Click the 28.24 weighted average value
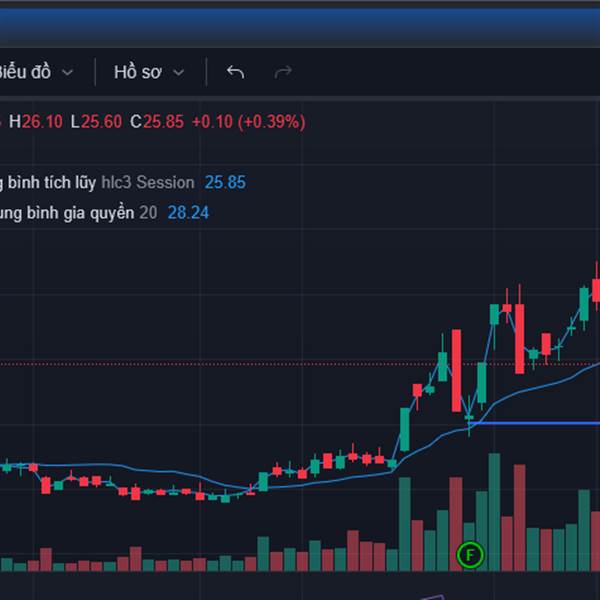The width and height of the screenshot is (600, 600). (x=188, y=213)
